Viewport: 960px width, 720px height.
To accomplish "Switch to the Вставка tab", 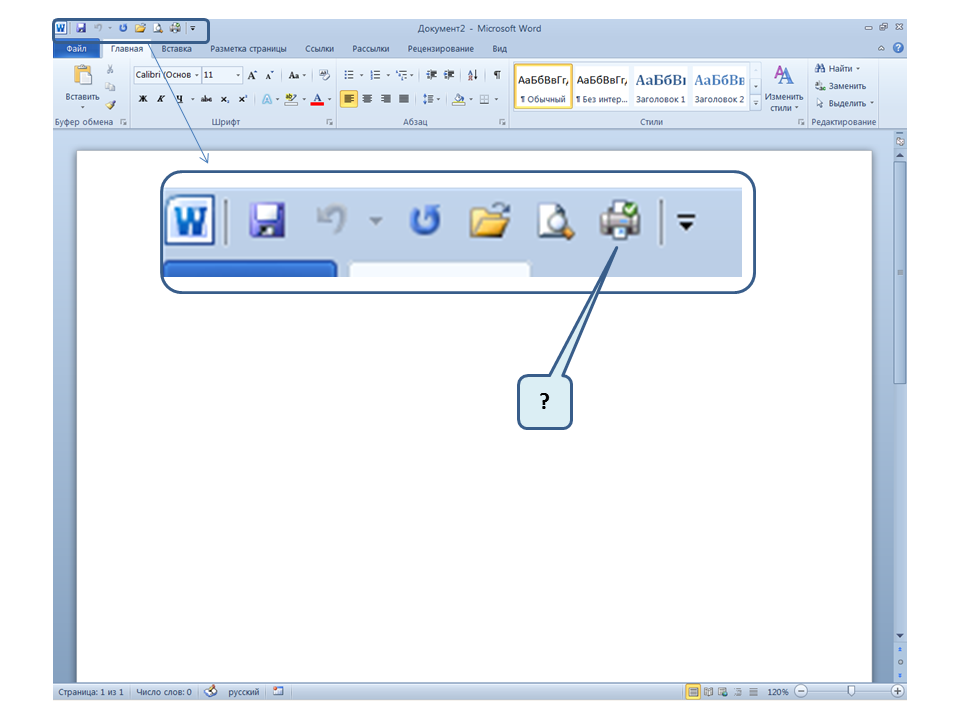I will pos(176,48).
